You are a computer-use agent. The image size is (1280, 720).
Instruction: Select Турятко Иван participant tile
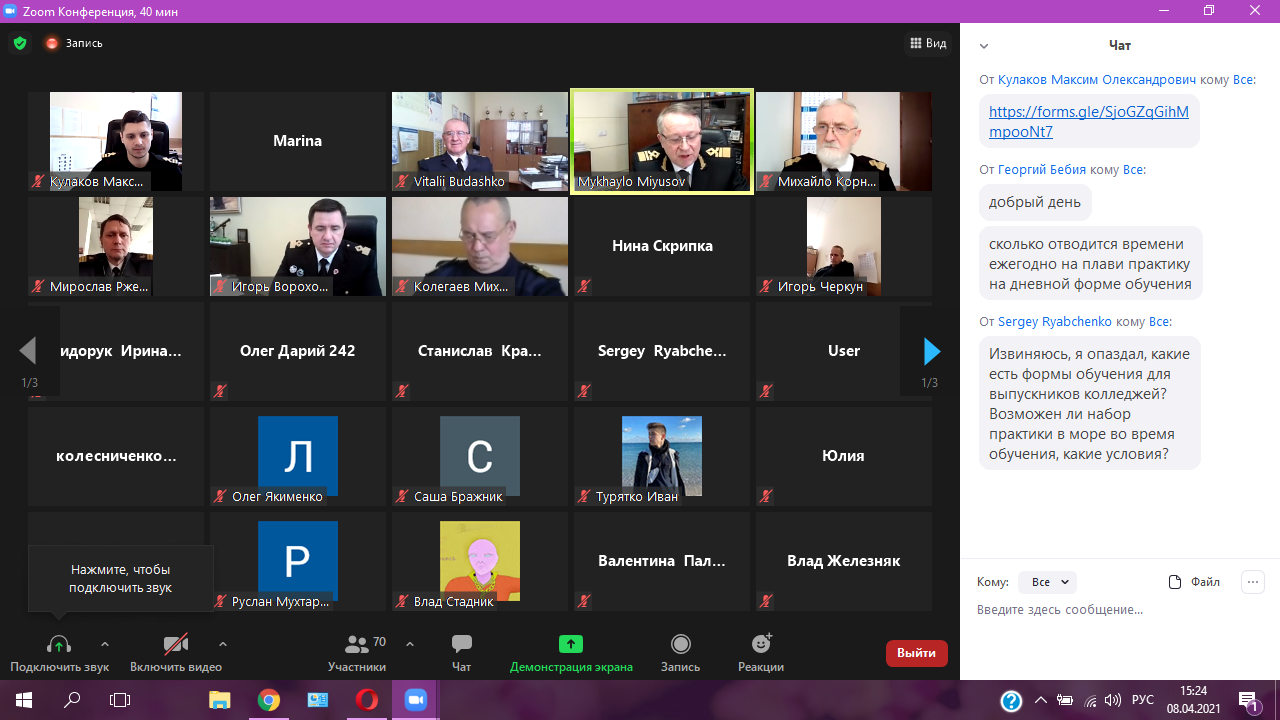point(662,456)
